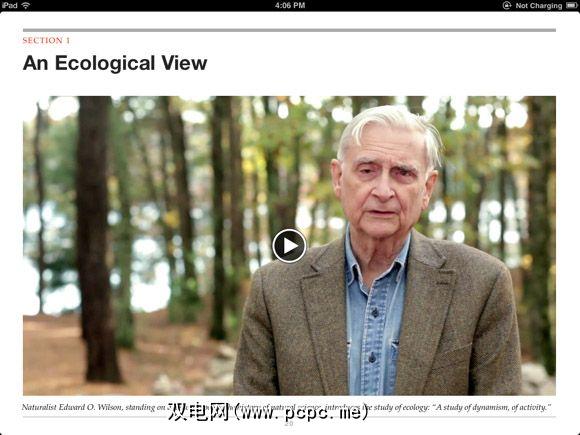Tap the large tree trunk at left of video
This screenshot has height=435, width=580.
click(x=97, y=239)
